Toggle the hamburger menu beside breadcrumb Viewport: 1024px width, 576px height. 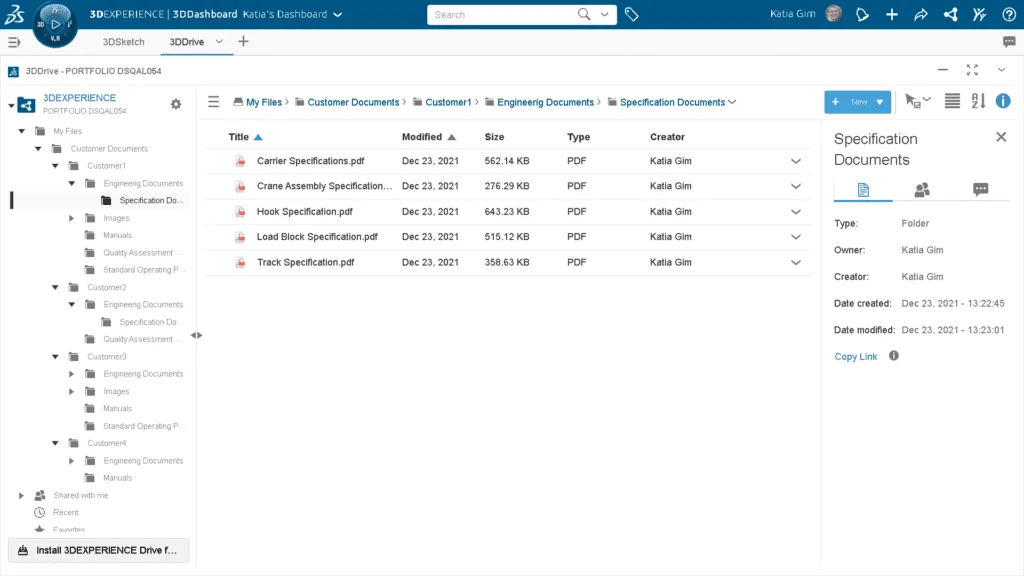click(x=213, y=102)
